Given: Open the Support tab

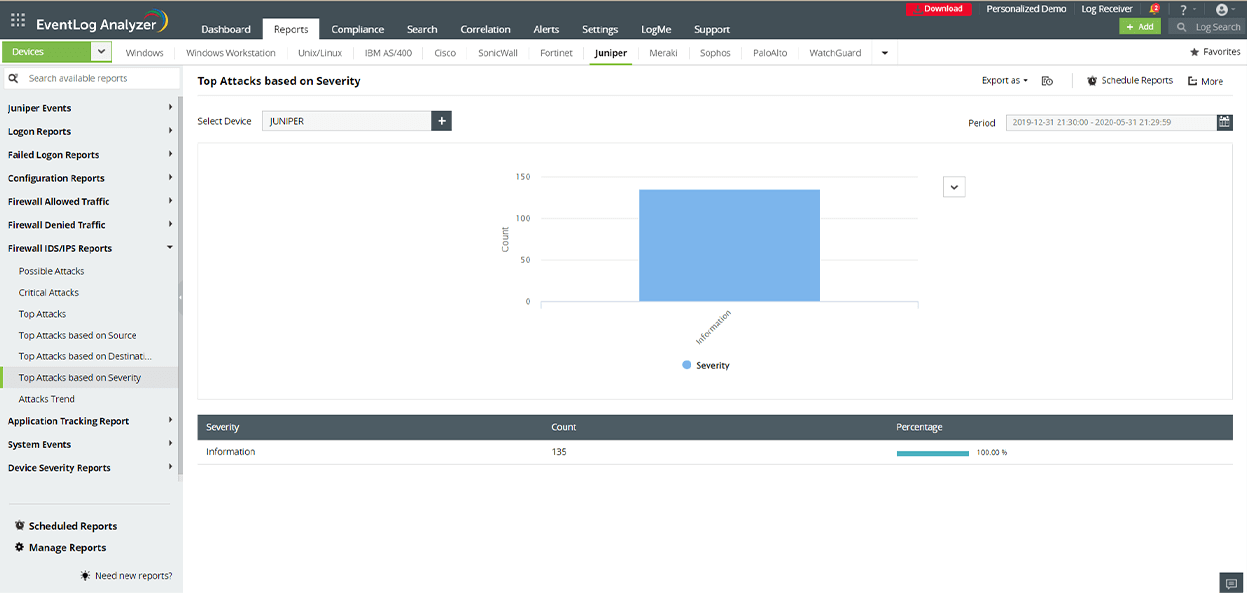Looking at the screenshot, I should pos(712,29).
